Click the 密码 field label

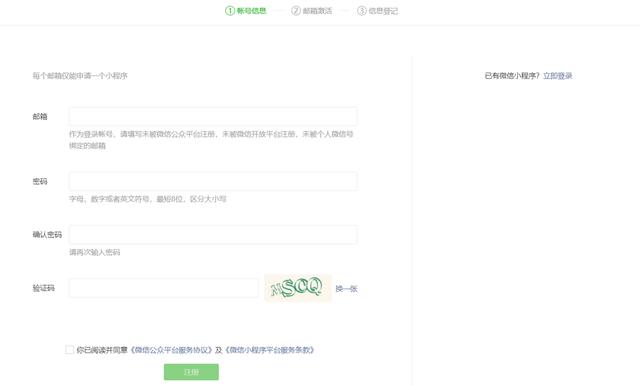[x=40, y=181]
